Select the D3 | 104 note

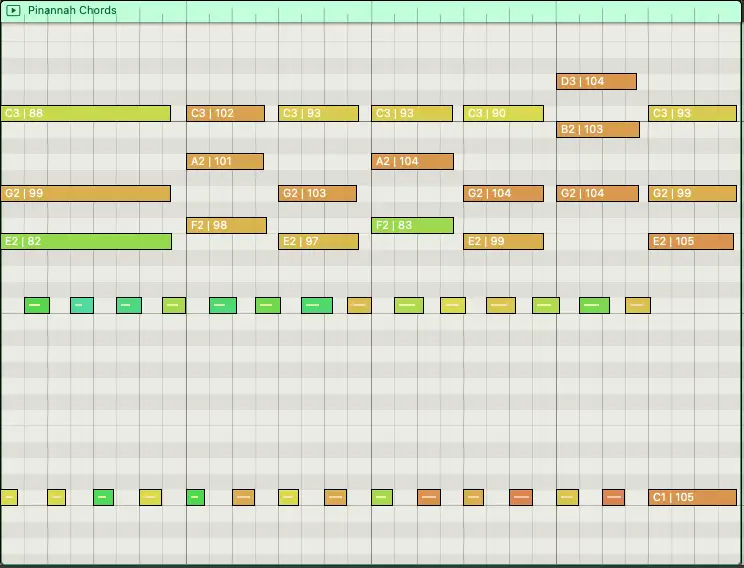coord(596,81)
